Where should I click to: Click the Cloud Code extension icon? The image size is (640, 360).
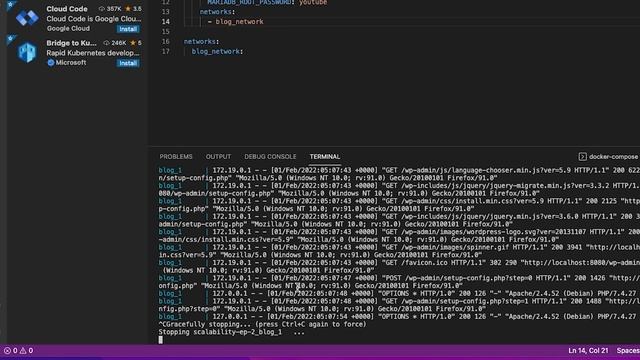tap(27, 18)
